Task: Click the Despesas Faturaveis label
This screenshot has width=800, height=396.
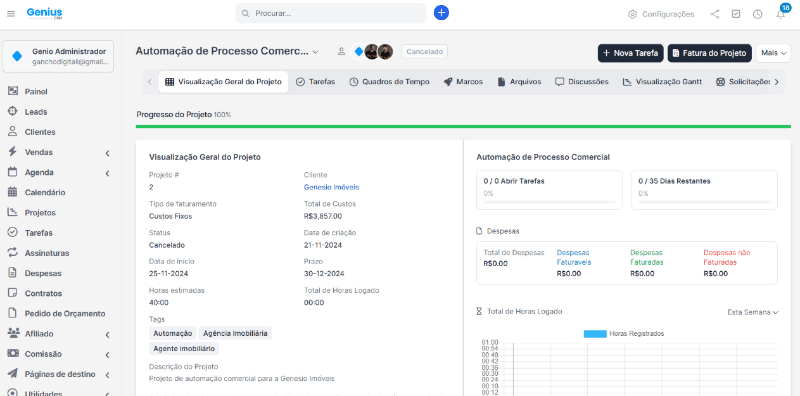Action: tap(573, 257)
